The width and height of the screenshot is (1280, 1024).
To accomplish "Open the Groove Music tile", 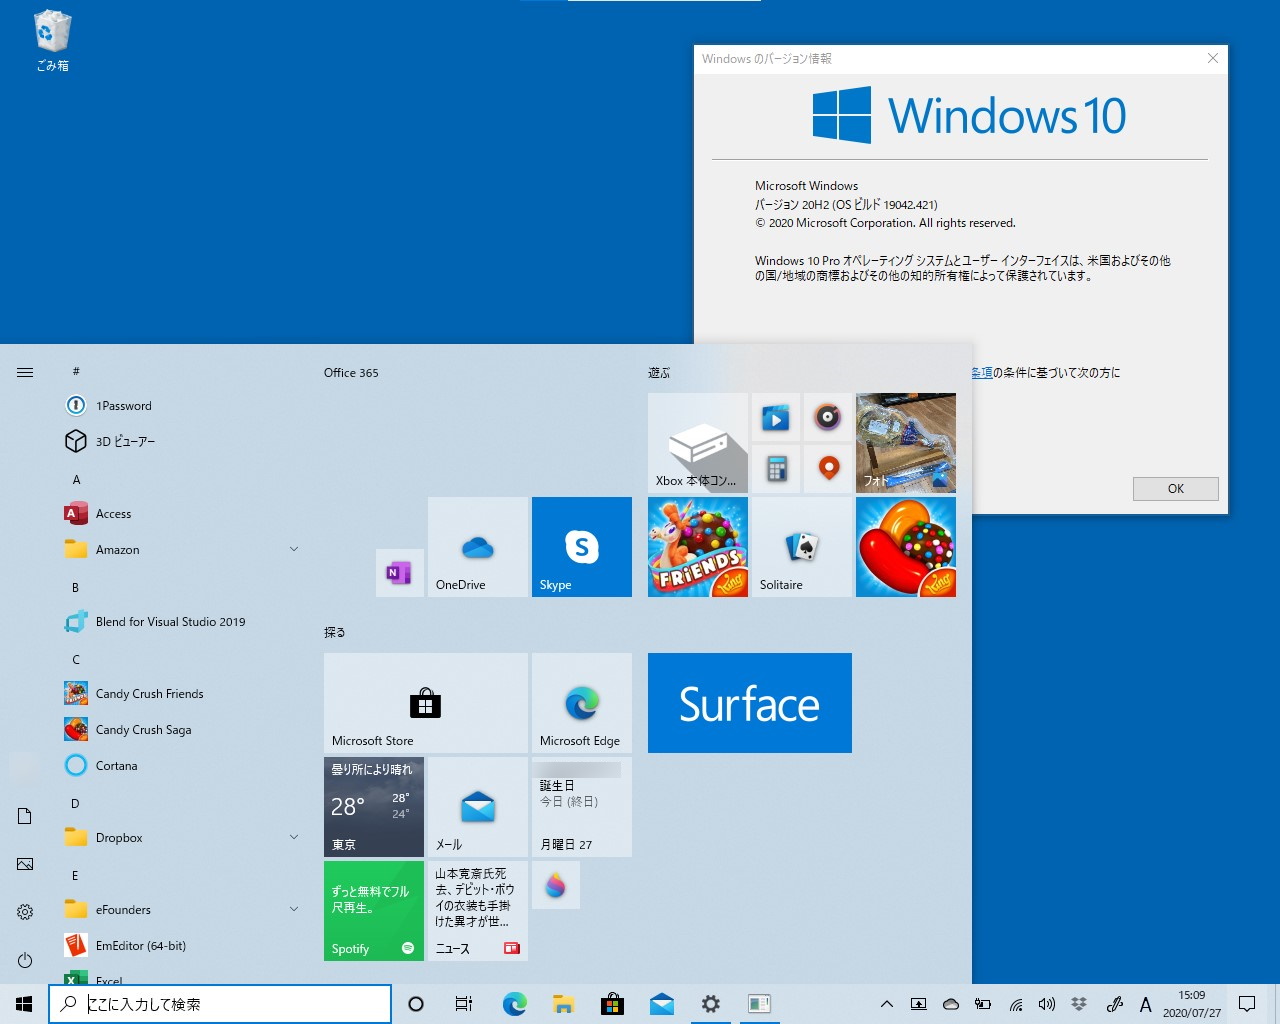I will click(827, 418).
